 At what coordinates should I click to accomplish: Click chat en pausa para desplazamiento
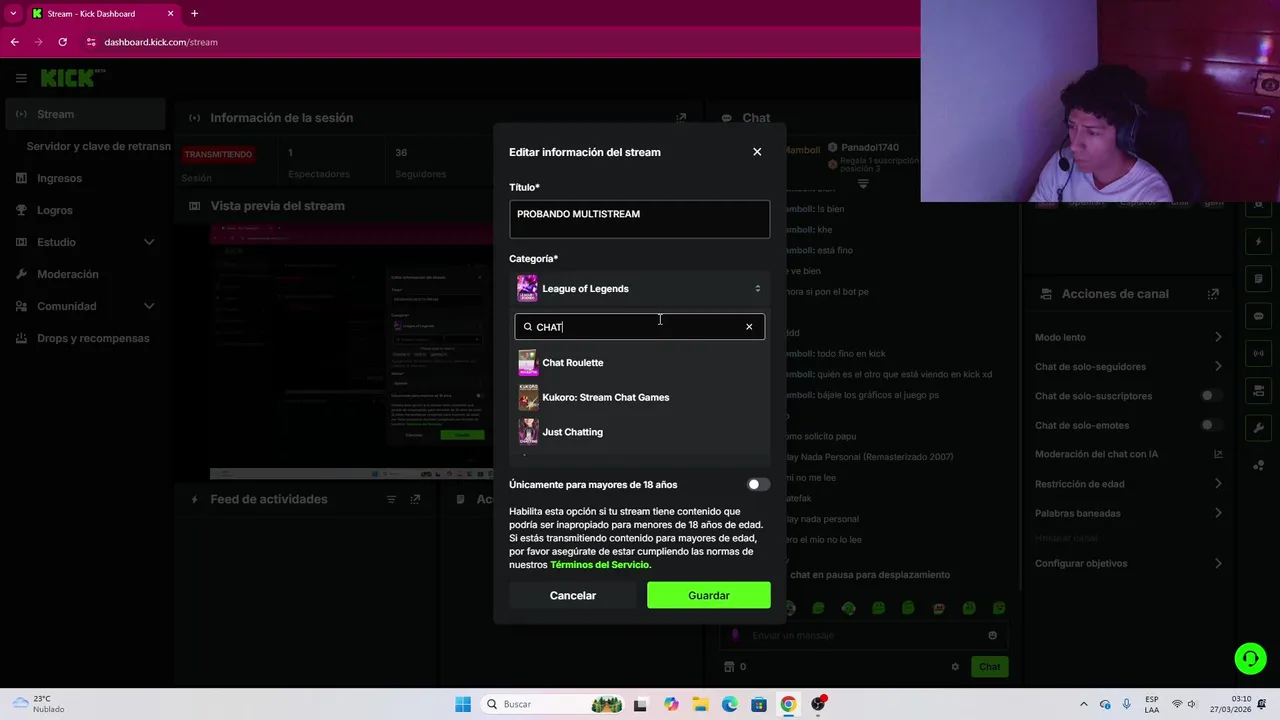tap(870, 575)
